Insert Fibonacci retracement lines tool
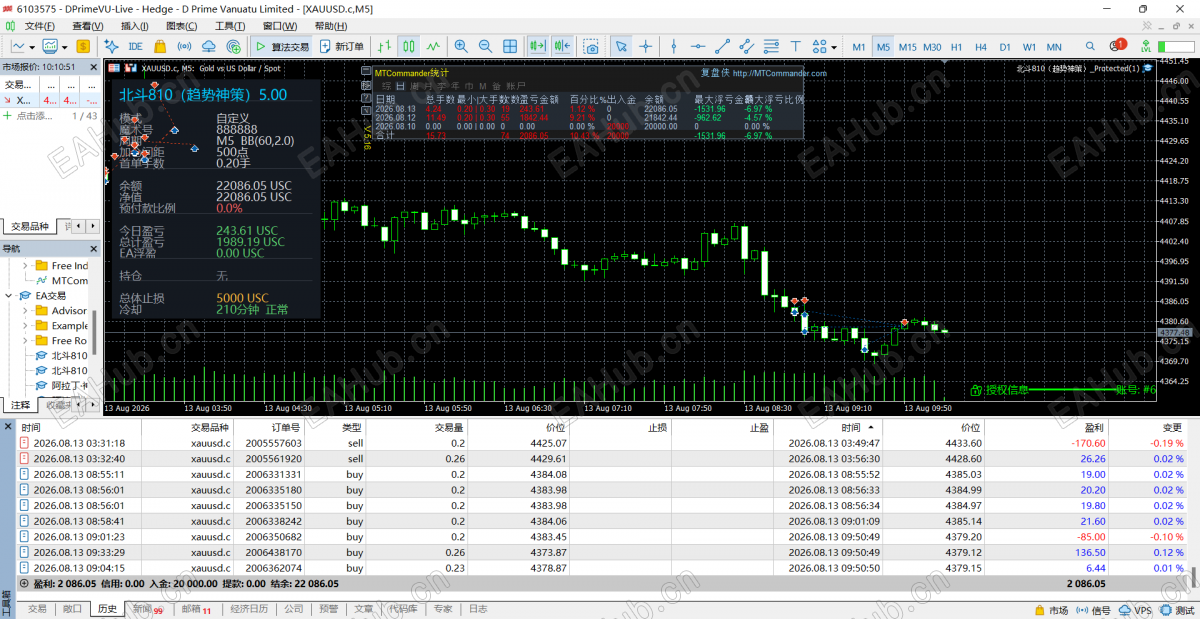The height and width of the screenshot is (619, 1200). 771,46
